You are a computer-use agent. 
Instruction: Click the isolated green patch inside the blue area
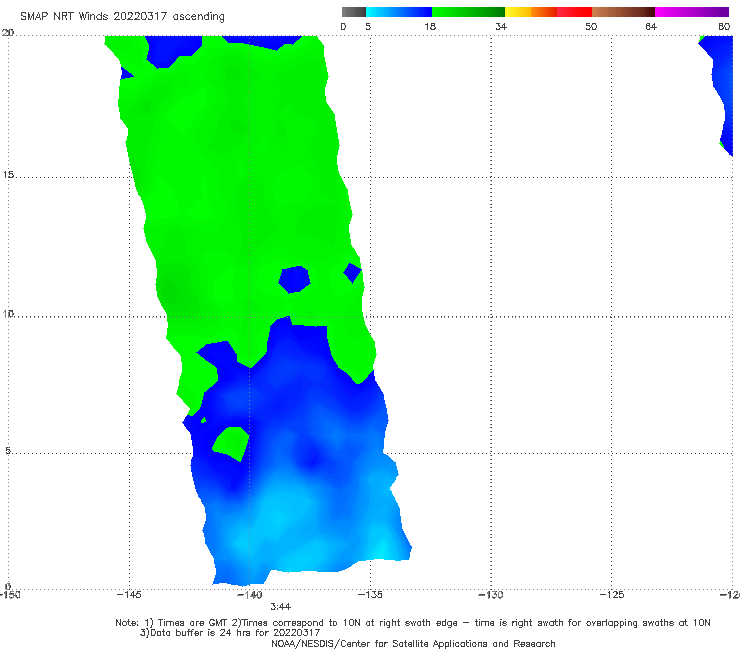[x=231, y=444]
